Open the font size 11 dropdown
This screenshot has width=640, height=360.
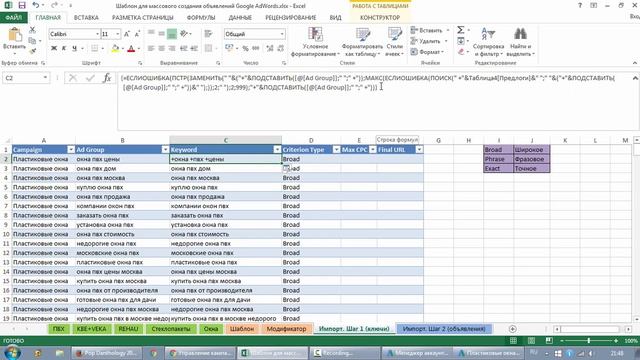118,34
